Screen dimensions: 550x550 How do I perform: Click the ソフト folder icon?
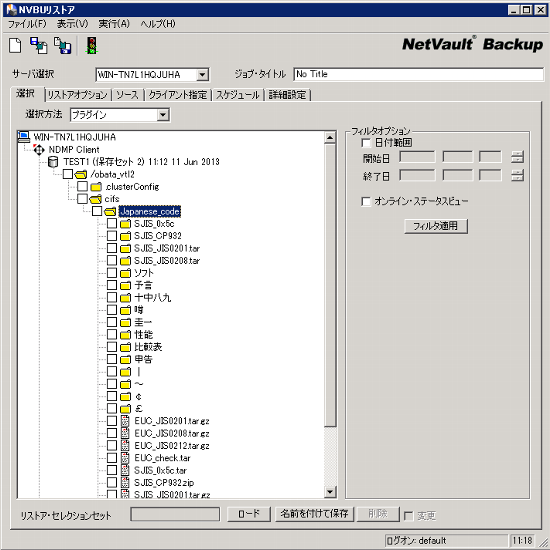coord(125,273)
